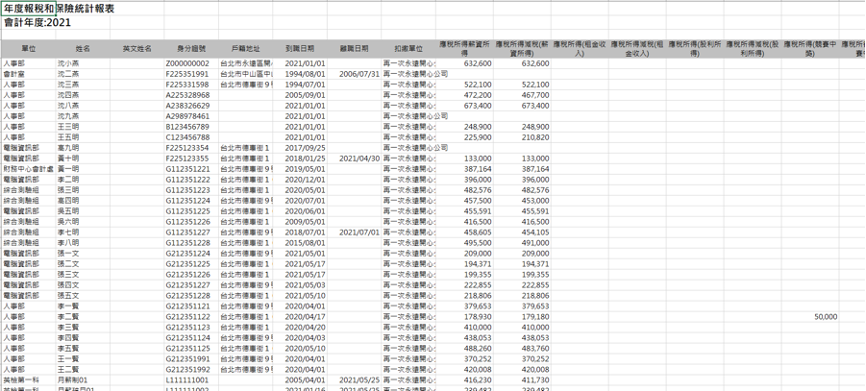Select the 到職日期 header cell
866x391 pixels.
click(300, 49)
